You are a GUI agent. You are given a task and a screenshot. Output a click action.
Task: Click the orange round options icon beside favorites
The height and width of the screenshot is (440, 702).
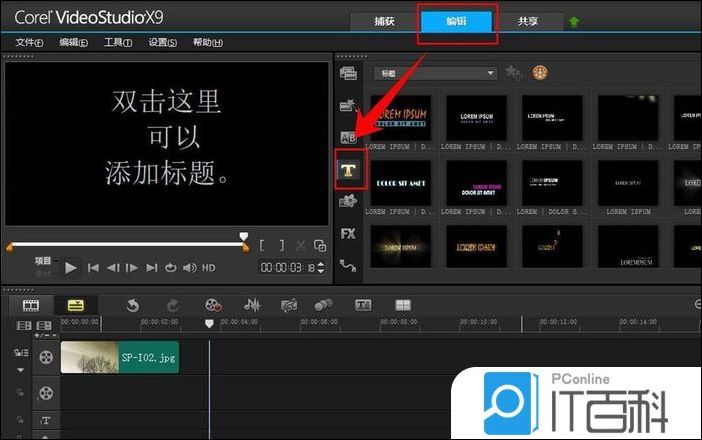pos(540,73)
